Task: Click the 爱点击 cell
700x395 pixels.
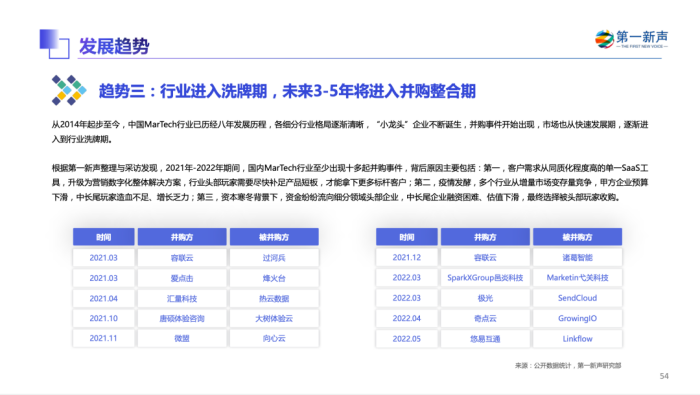Action: pos(182,278)
